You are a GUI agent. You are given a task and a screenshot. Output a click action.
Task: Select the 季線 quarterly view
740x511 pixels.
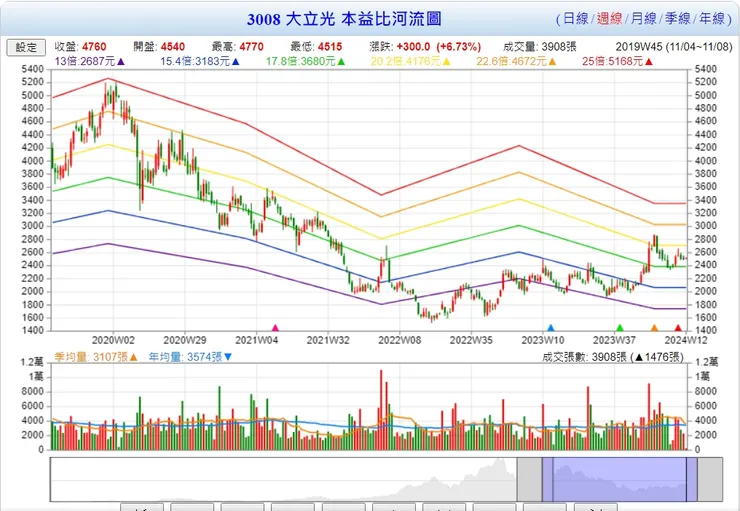click(678, 18)
